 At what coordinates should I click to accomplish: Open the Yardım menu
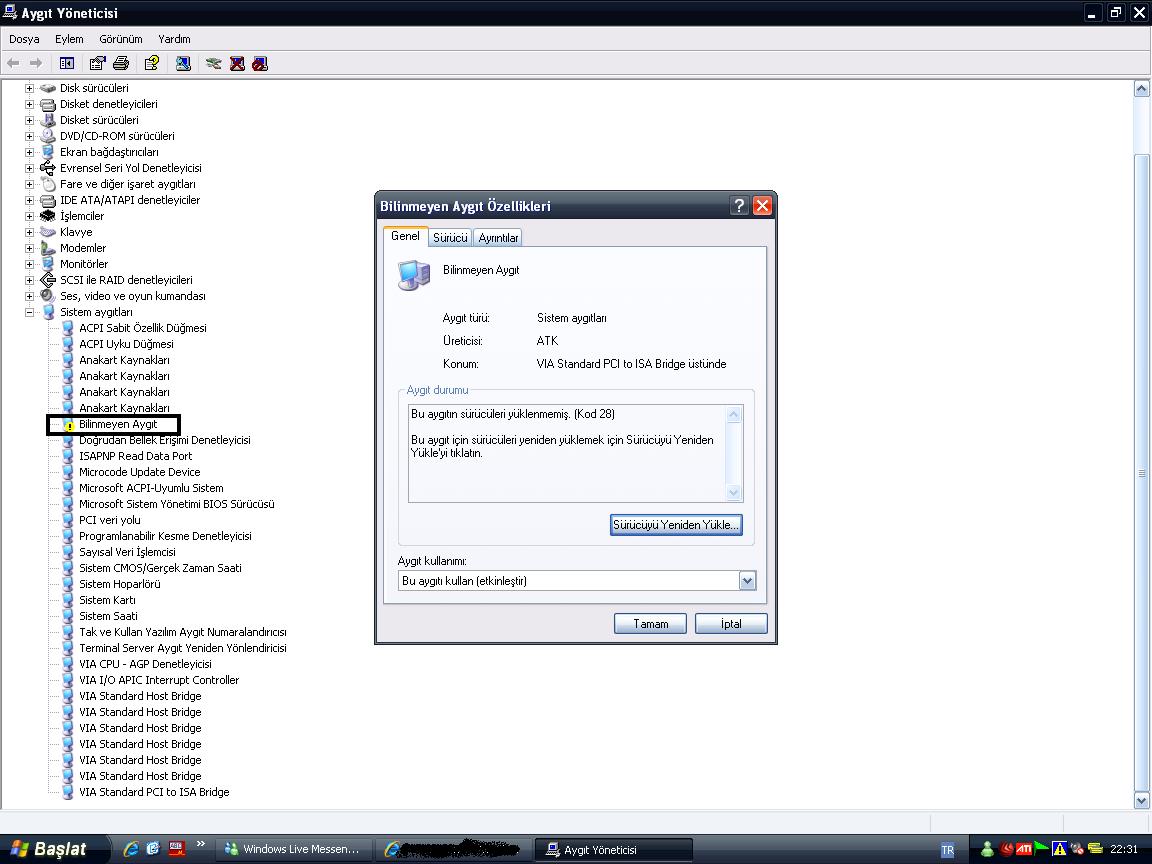coord(174,39)
